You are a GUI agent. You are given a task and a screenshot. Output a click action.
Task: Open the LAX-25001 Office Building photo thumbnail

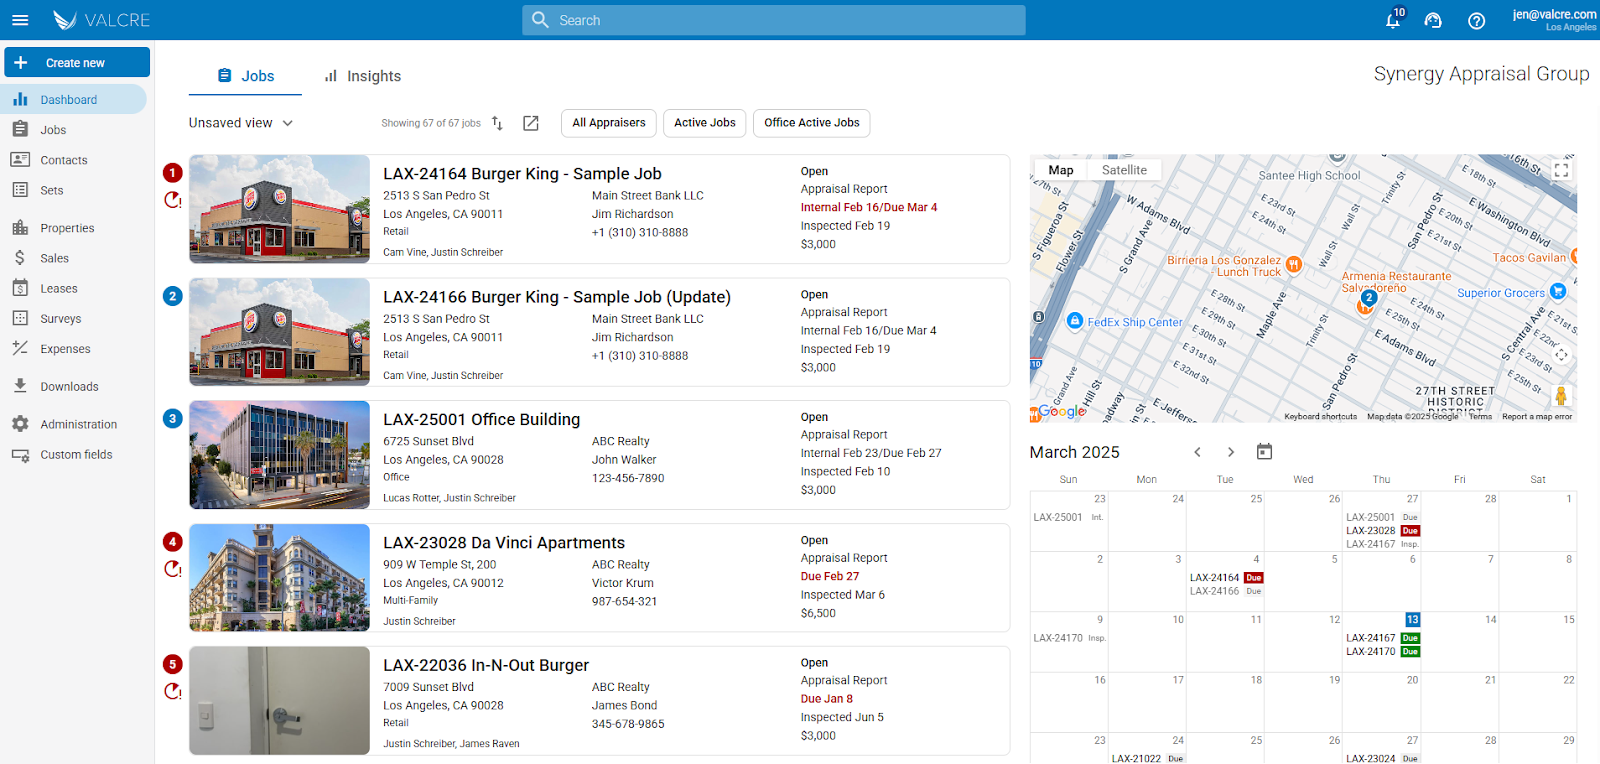[280, 455]
